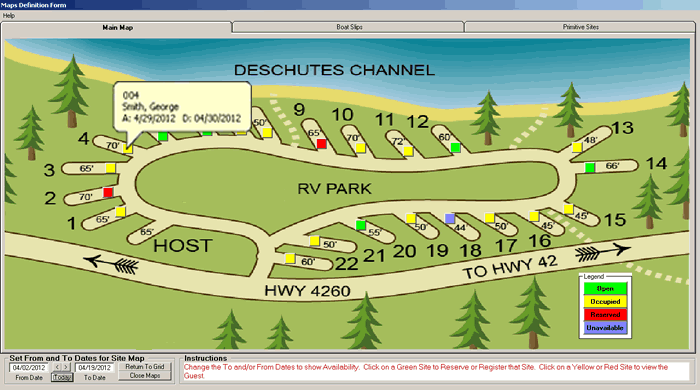This screenshot has width=700, height=390.
Task: Click the red marker on site 9
Action: point(321,144)
